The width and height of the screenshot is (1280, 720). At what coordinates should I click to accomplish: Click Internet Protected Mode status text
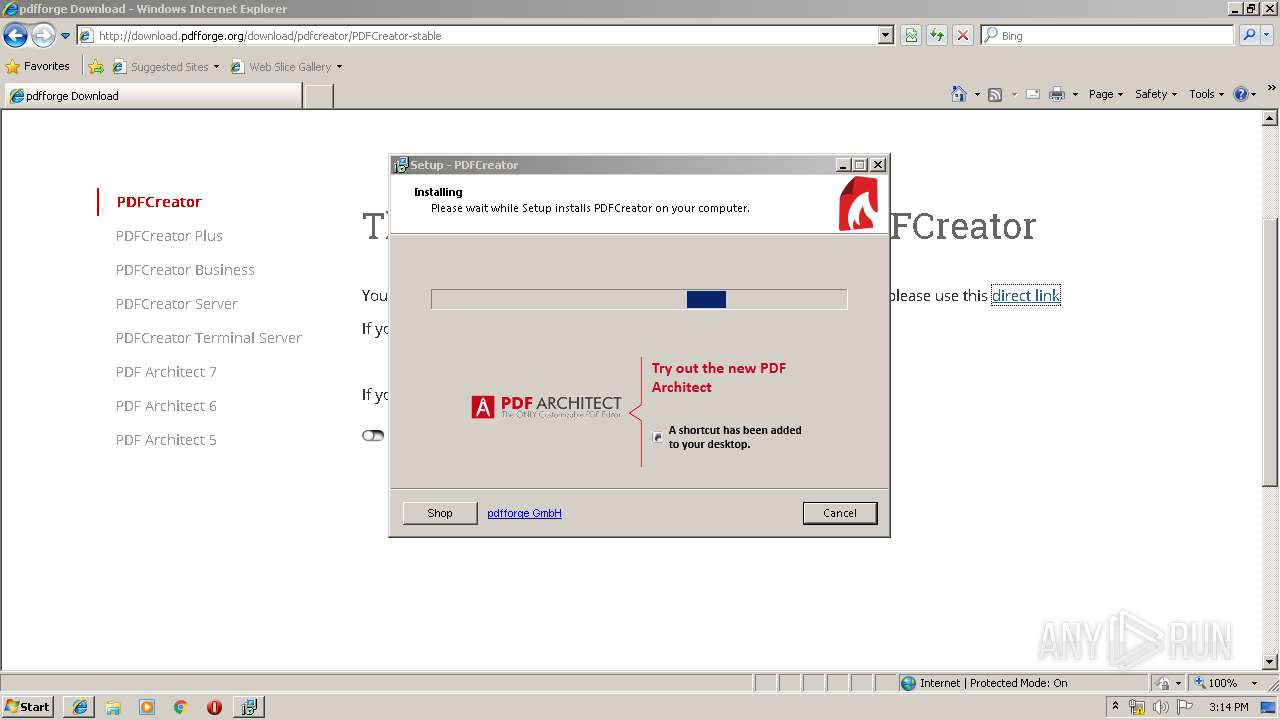pos(993,683)
